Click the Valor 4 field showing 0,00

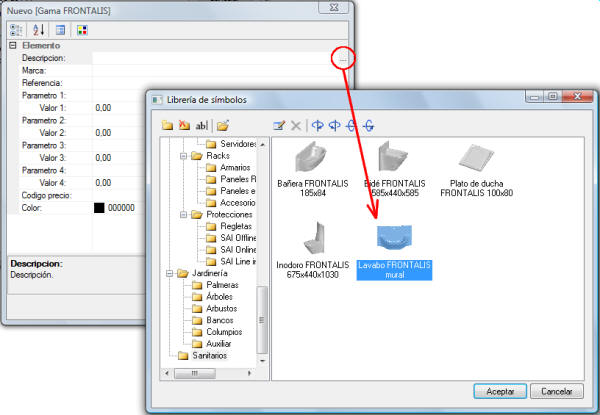click(119, 183)
